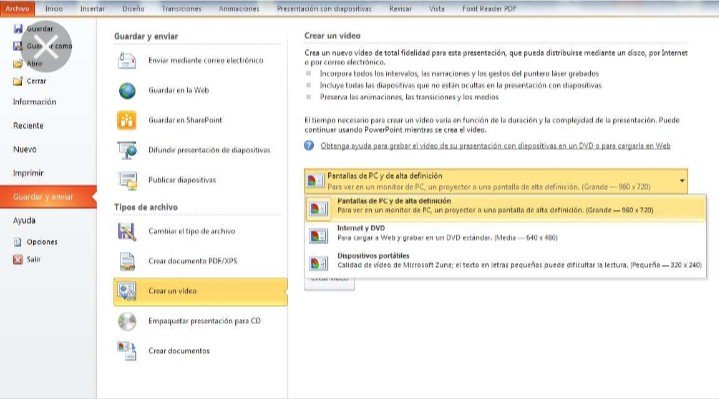Viewport: 719px width, 399px height.
Task: Click the Cambiar el tipo de archivo icon
Action: [x=127, y=231]
